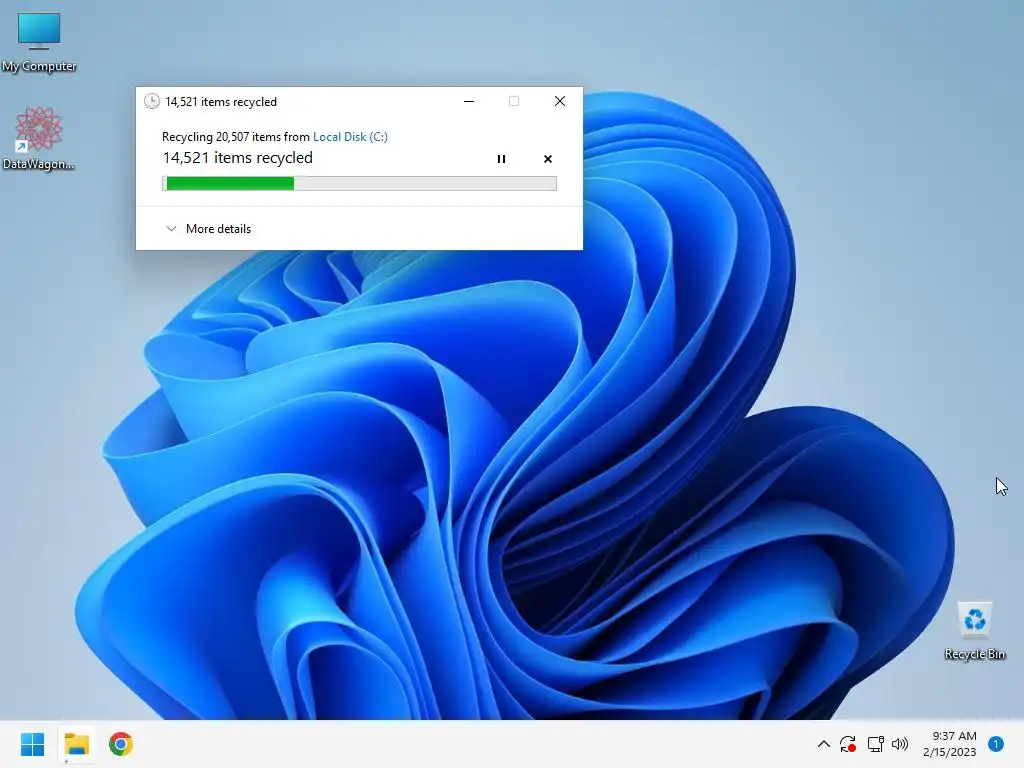This screenshot has width=1024, height=768.
Task: Click the green recycling progress bar
Action: tap(359, 184)
